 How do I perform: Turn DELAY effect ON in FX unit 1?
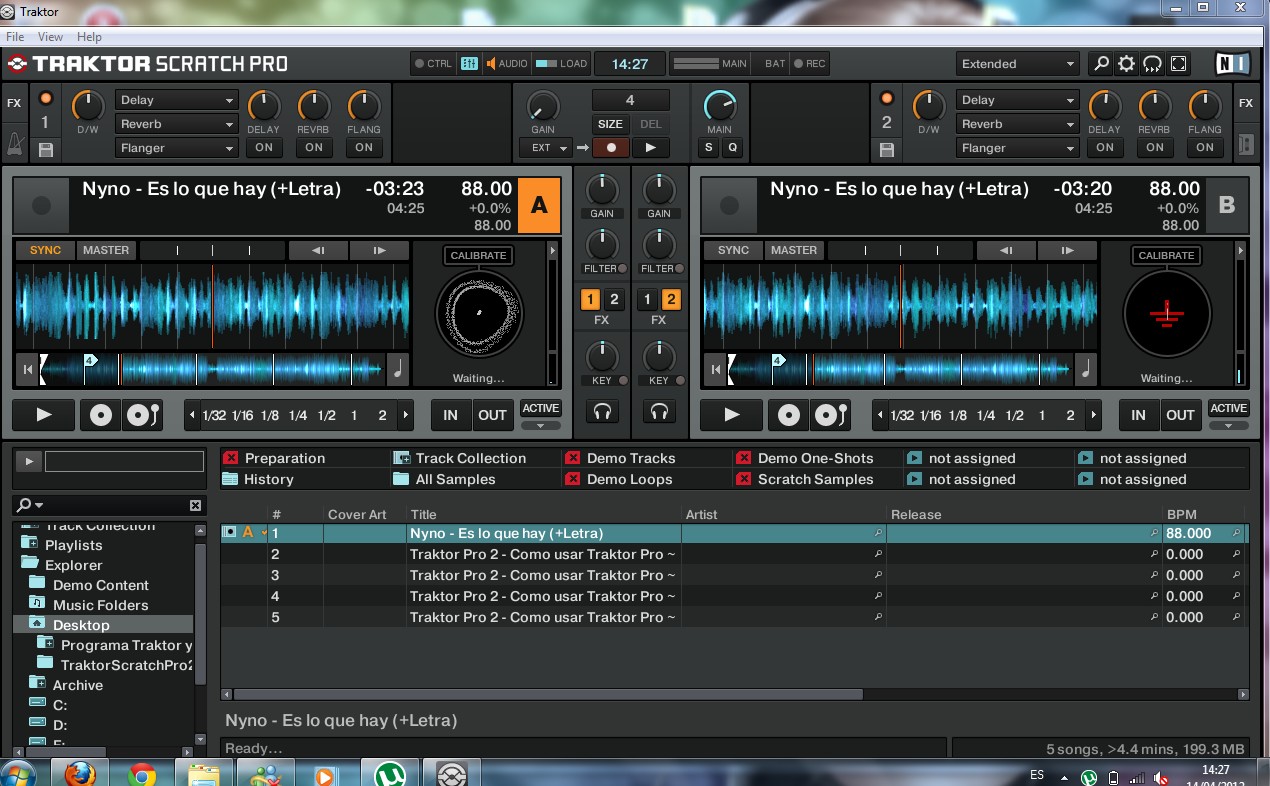coord(264,147)
